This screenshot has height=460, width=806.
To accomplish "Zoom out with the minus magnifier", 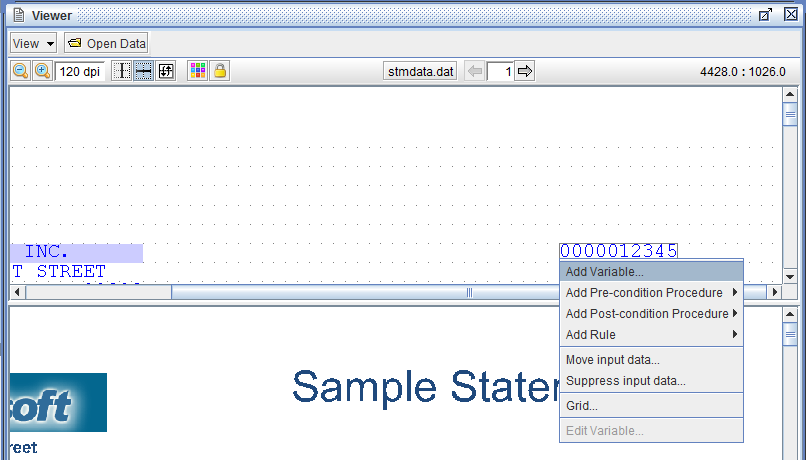I will click(x=21, y=71).
